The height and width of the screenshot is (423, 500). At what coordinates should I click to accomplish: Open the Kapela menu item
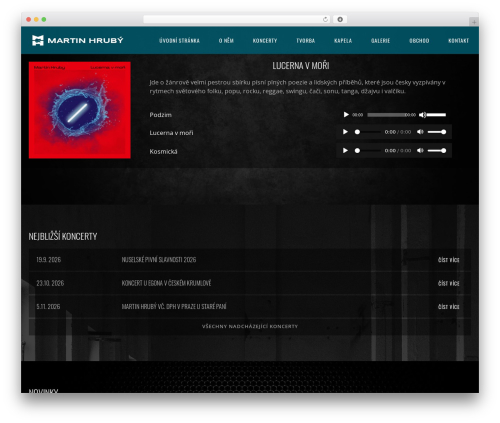[343, 41]
